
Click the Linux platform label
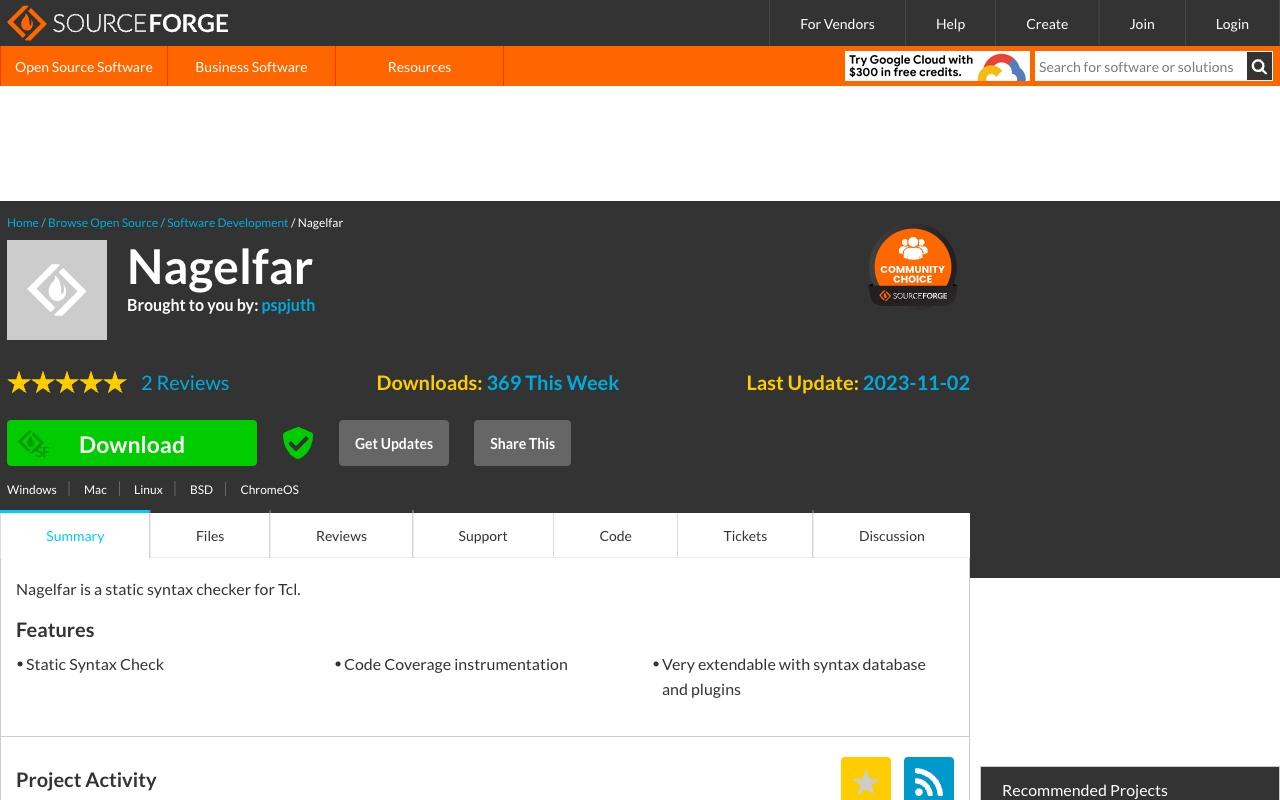[148, 489]
